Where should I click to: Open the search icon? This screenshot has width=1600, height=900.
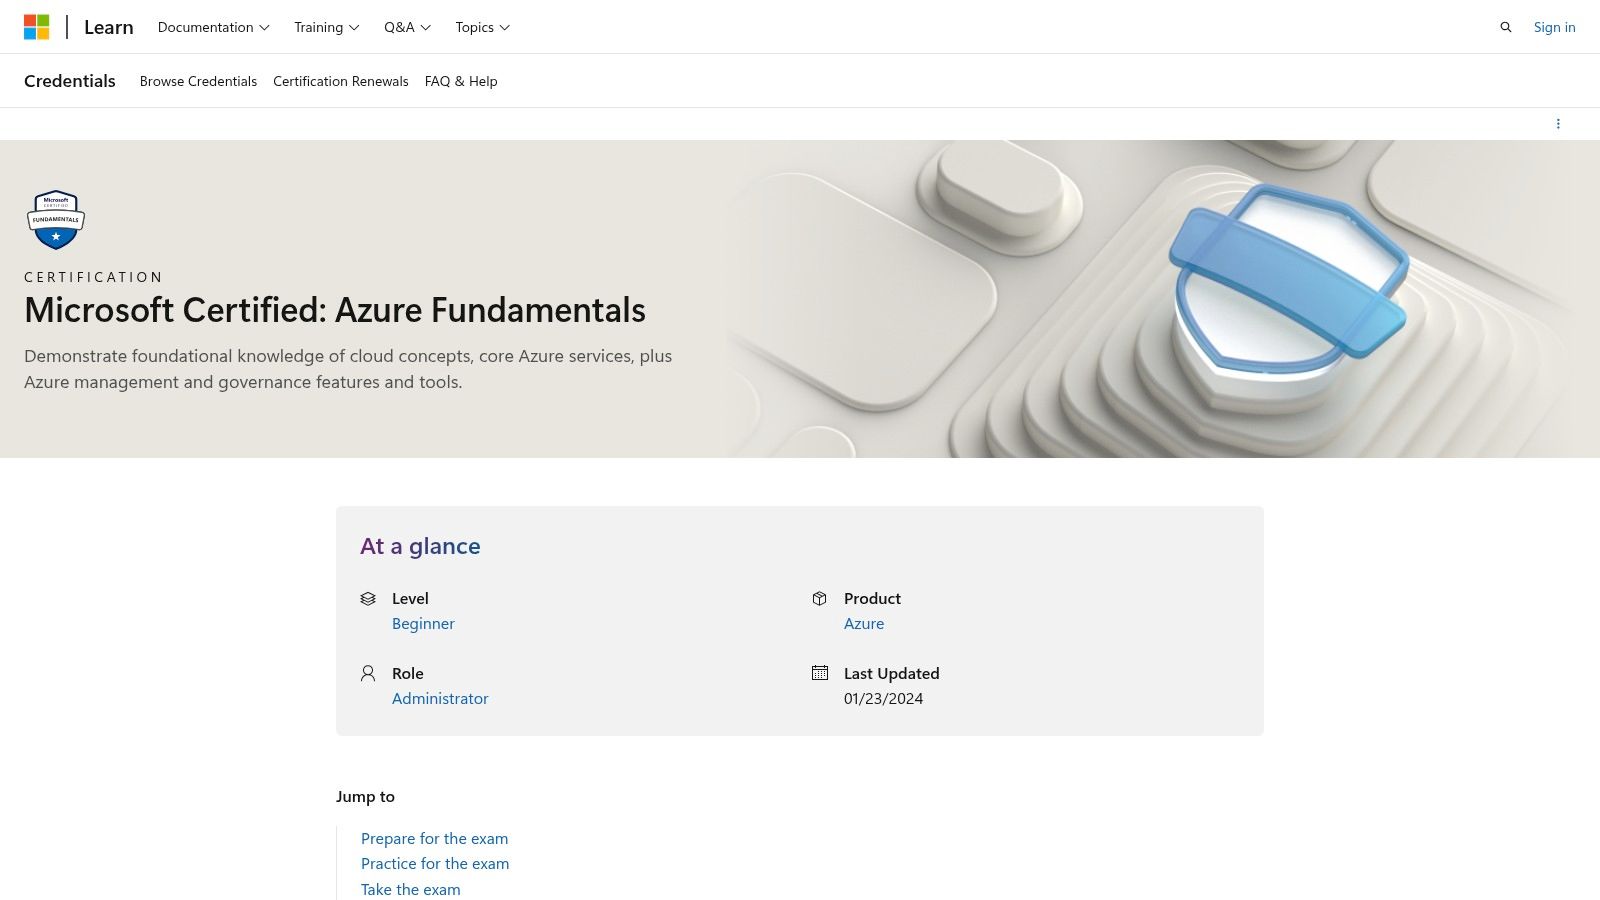coord(1506,27)
